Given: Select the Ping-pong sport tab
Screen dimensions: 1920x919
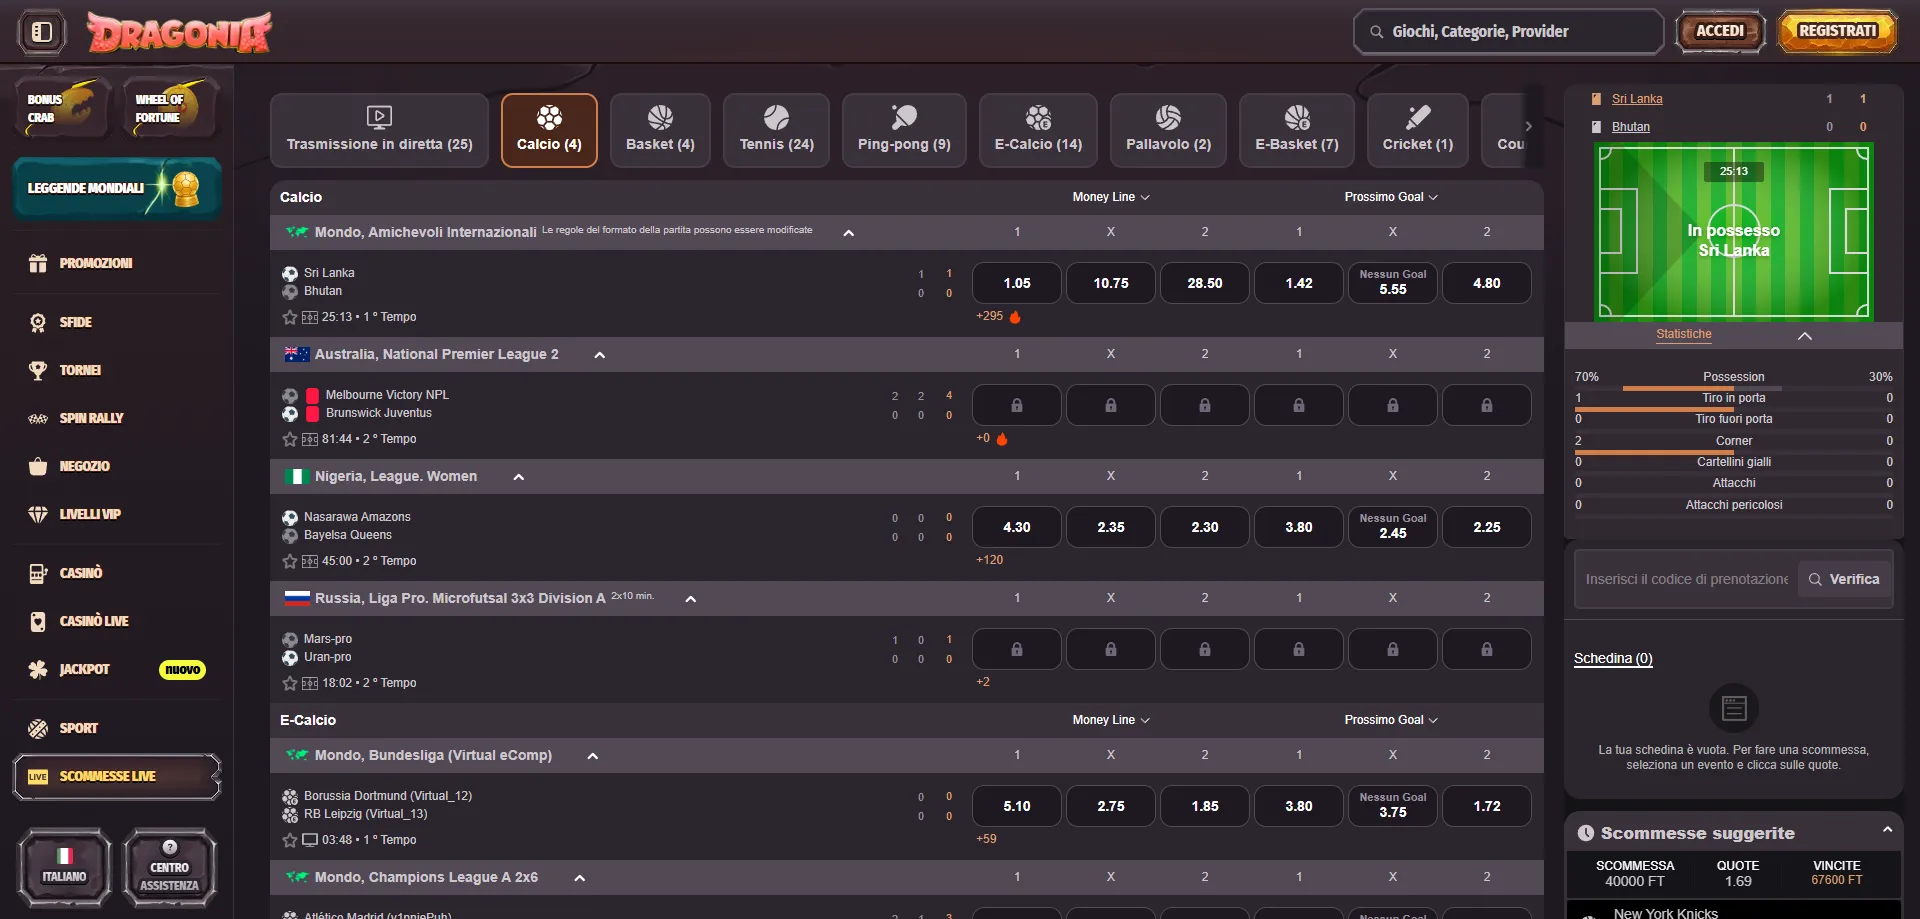Looking at the screenshot, I should pos(904,130).
